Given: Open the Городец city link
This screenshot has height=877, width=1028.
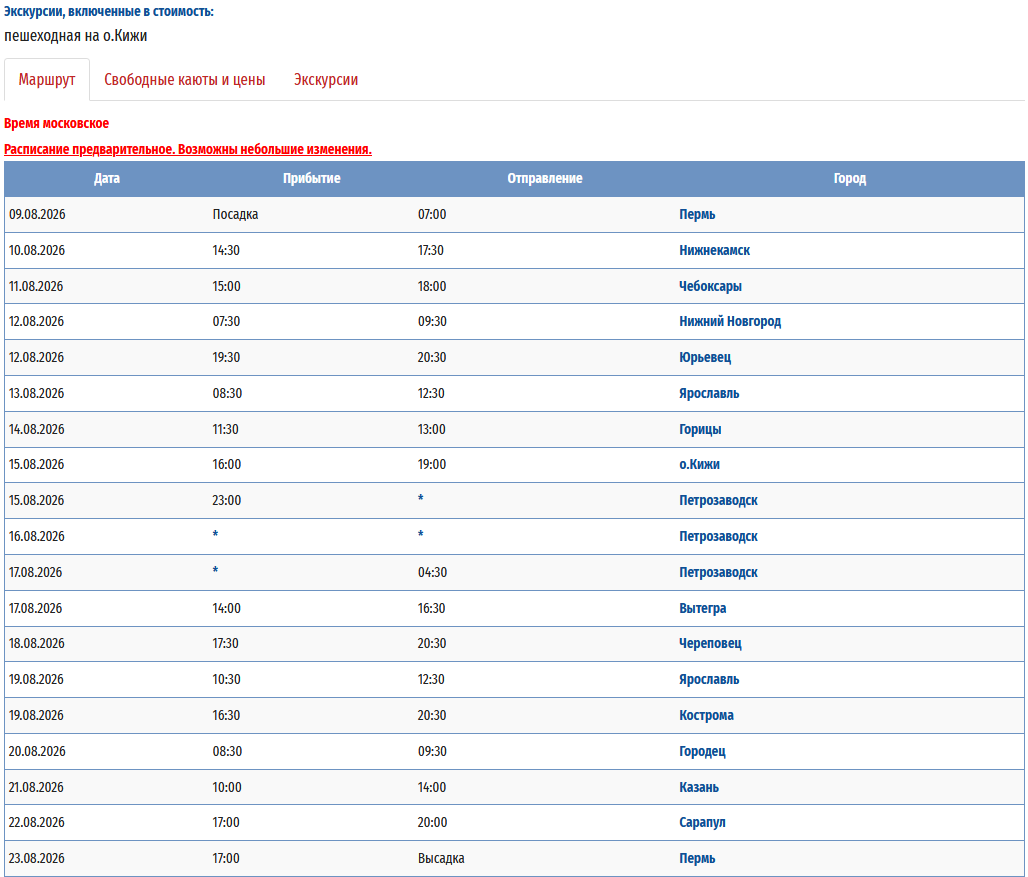Looking at the screenshot, I should pos(702,751).
